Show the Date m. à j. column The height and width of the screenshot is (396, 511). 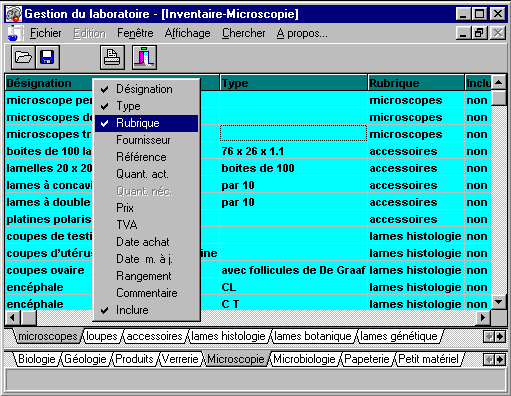[x=146, y=259]
